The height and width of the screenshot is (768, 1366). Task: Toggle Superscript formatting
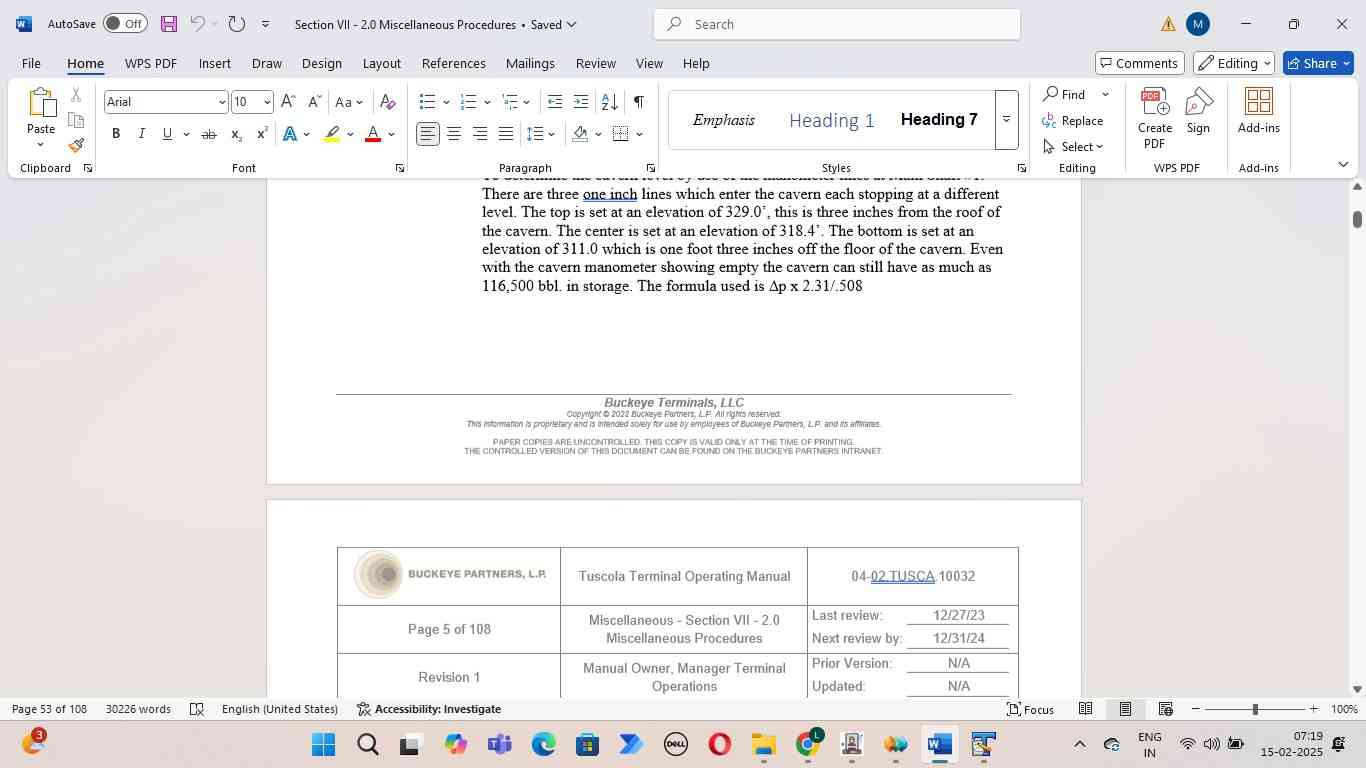coord(261,134)
